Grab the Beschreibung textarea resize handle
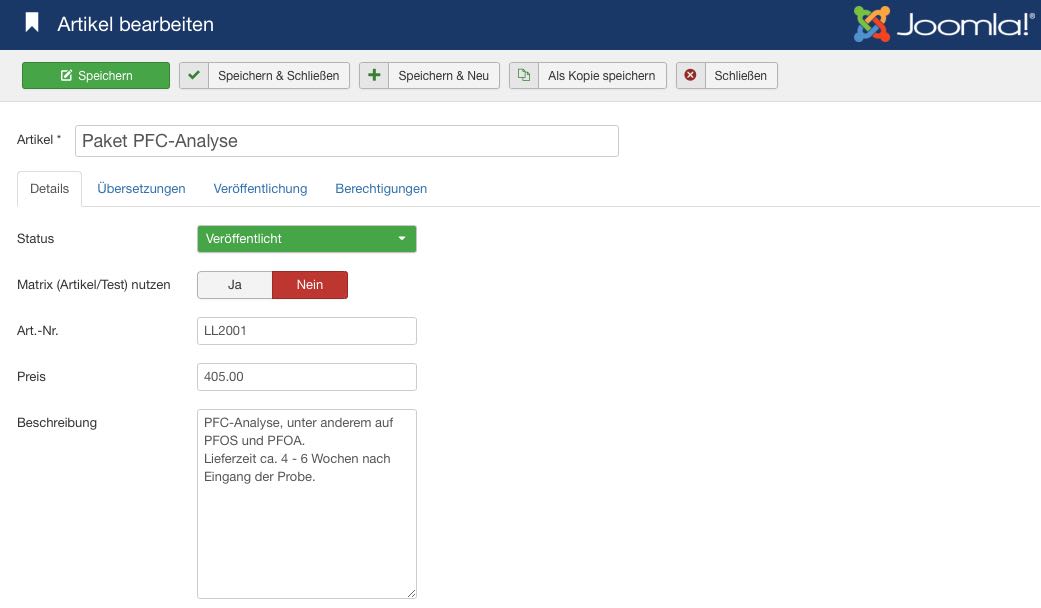This screenshot has width=1041, height=608. 411,592
